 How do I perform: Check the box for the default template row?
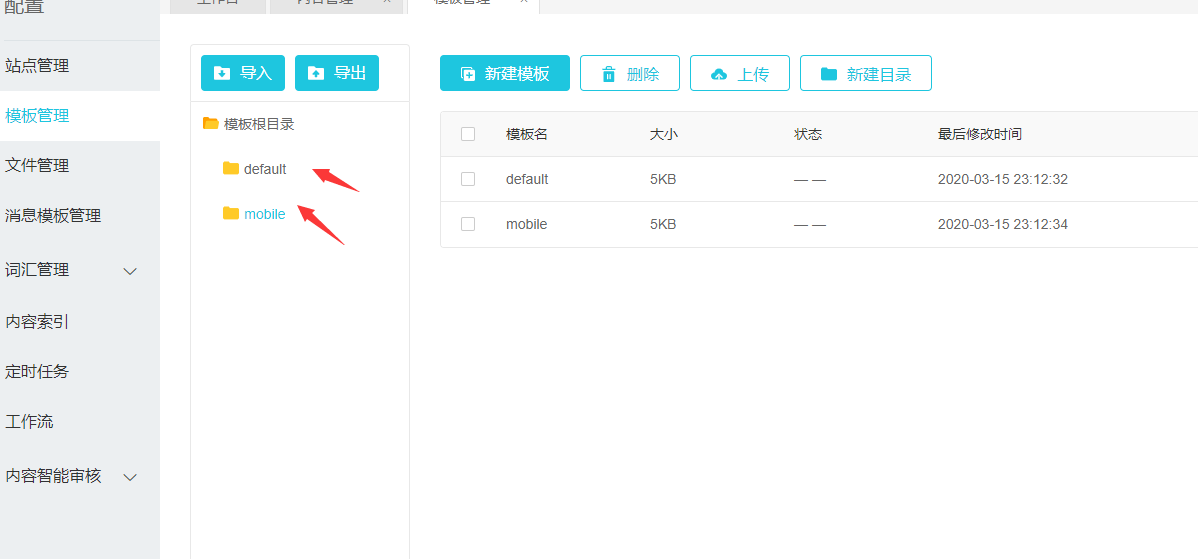tap(468, 179)
